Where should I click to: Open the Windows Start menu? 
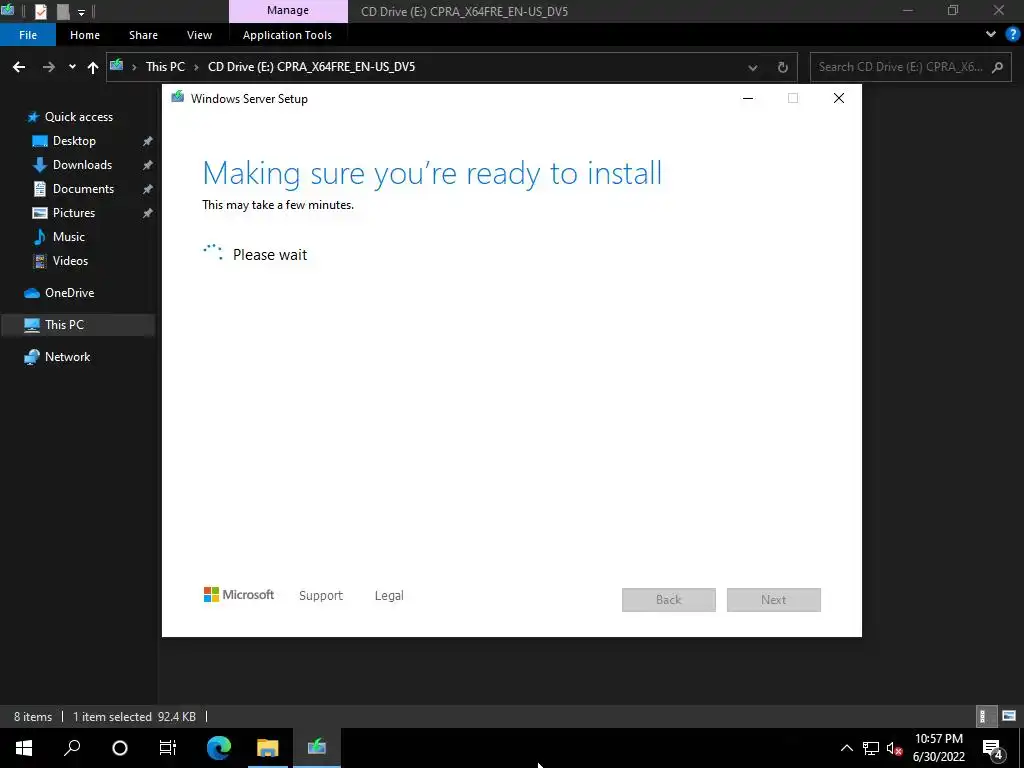tap(24, 748)
